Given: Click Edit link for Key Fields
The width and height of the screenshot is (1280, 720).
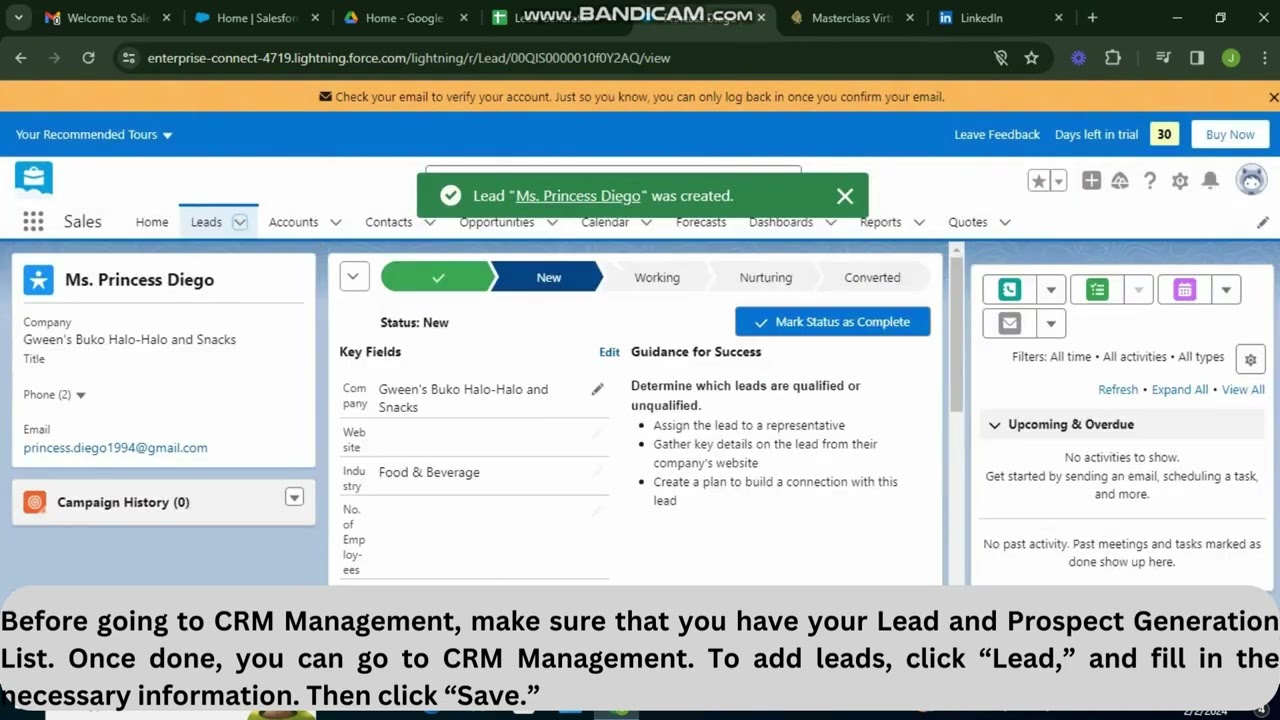Looking at the screenshot, I should tap(609, 352).
